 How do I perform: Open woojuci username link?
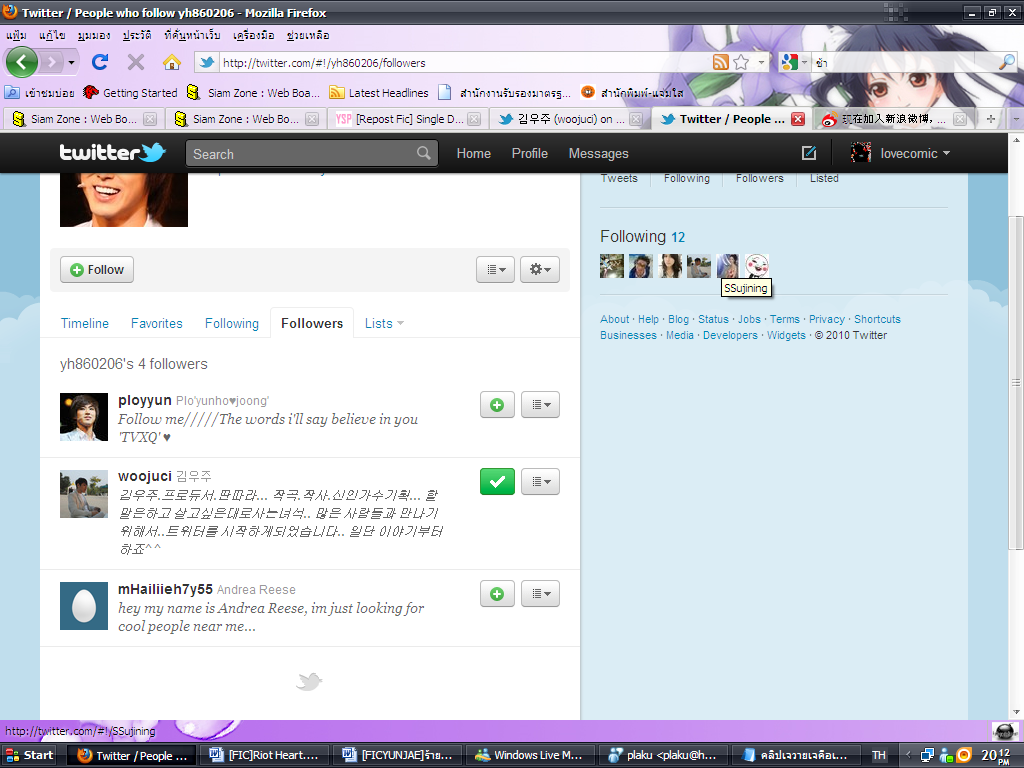144,476
